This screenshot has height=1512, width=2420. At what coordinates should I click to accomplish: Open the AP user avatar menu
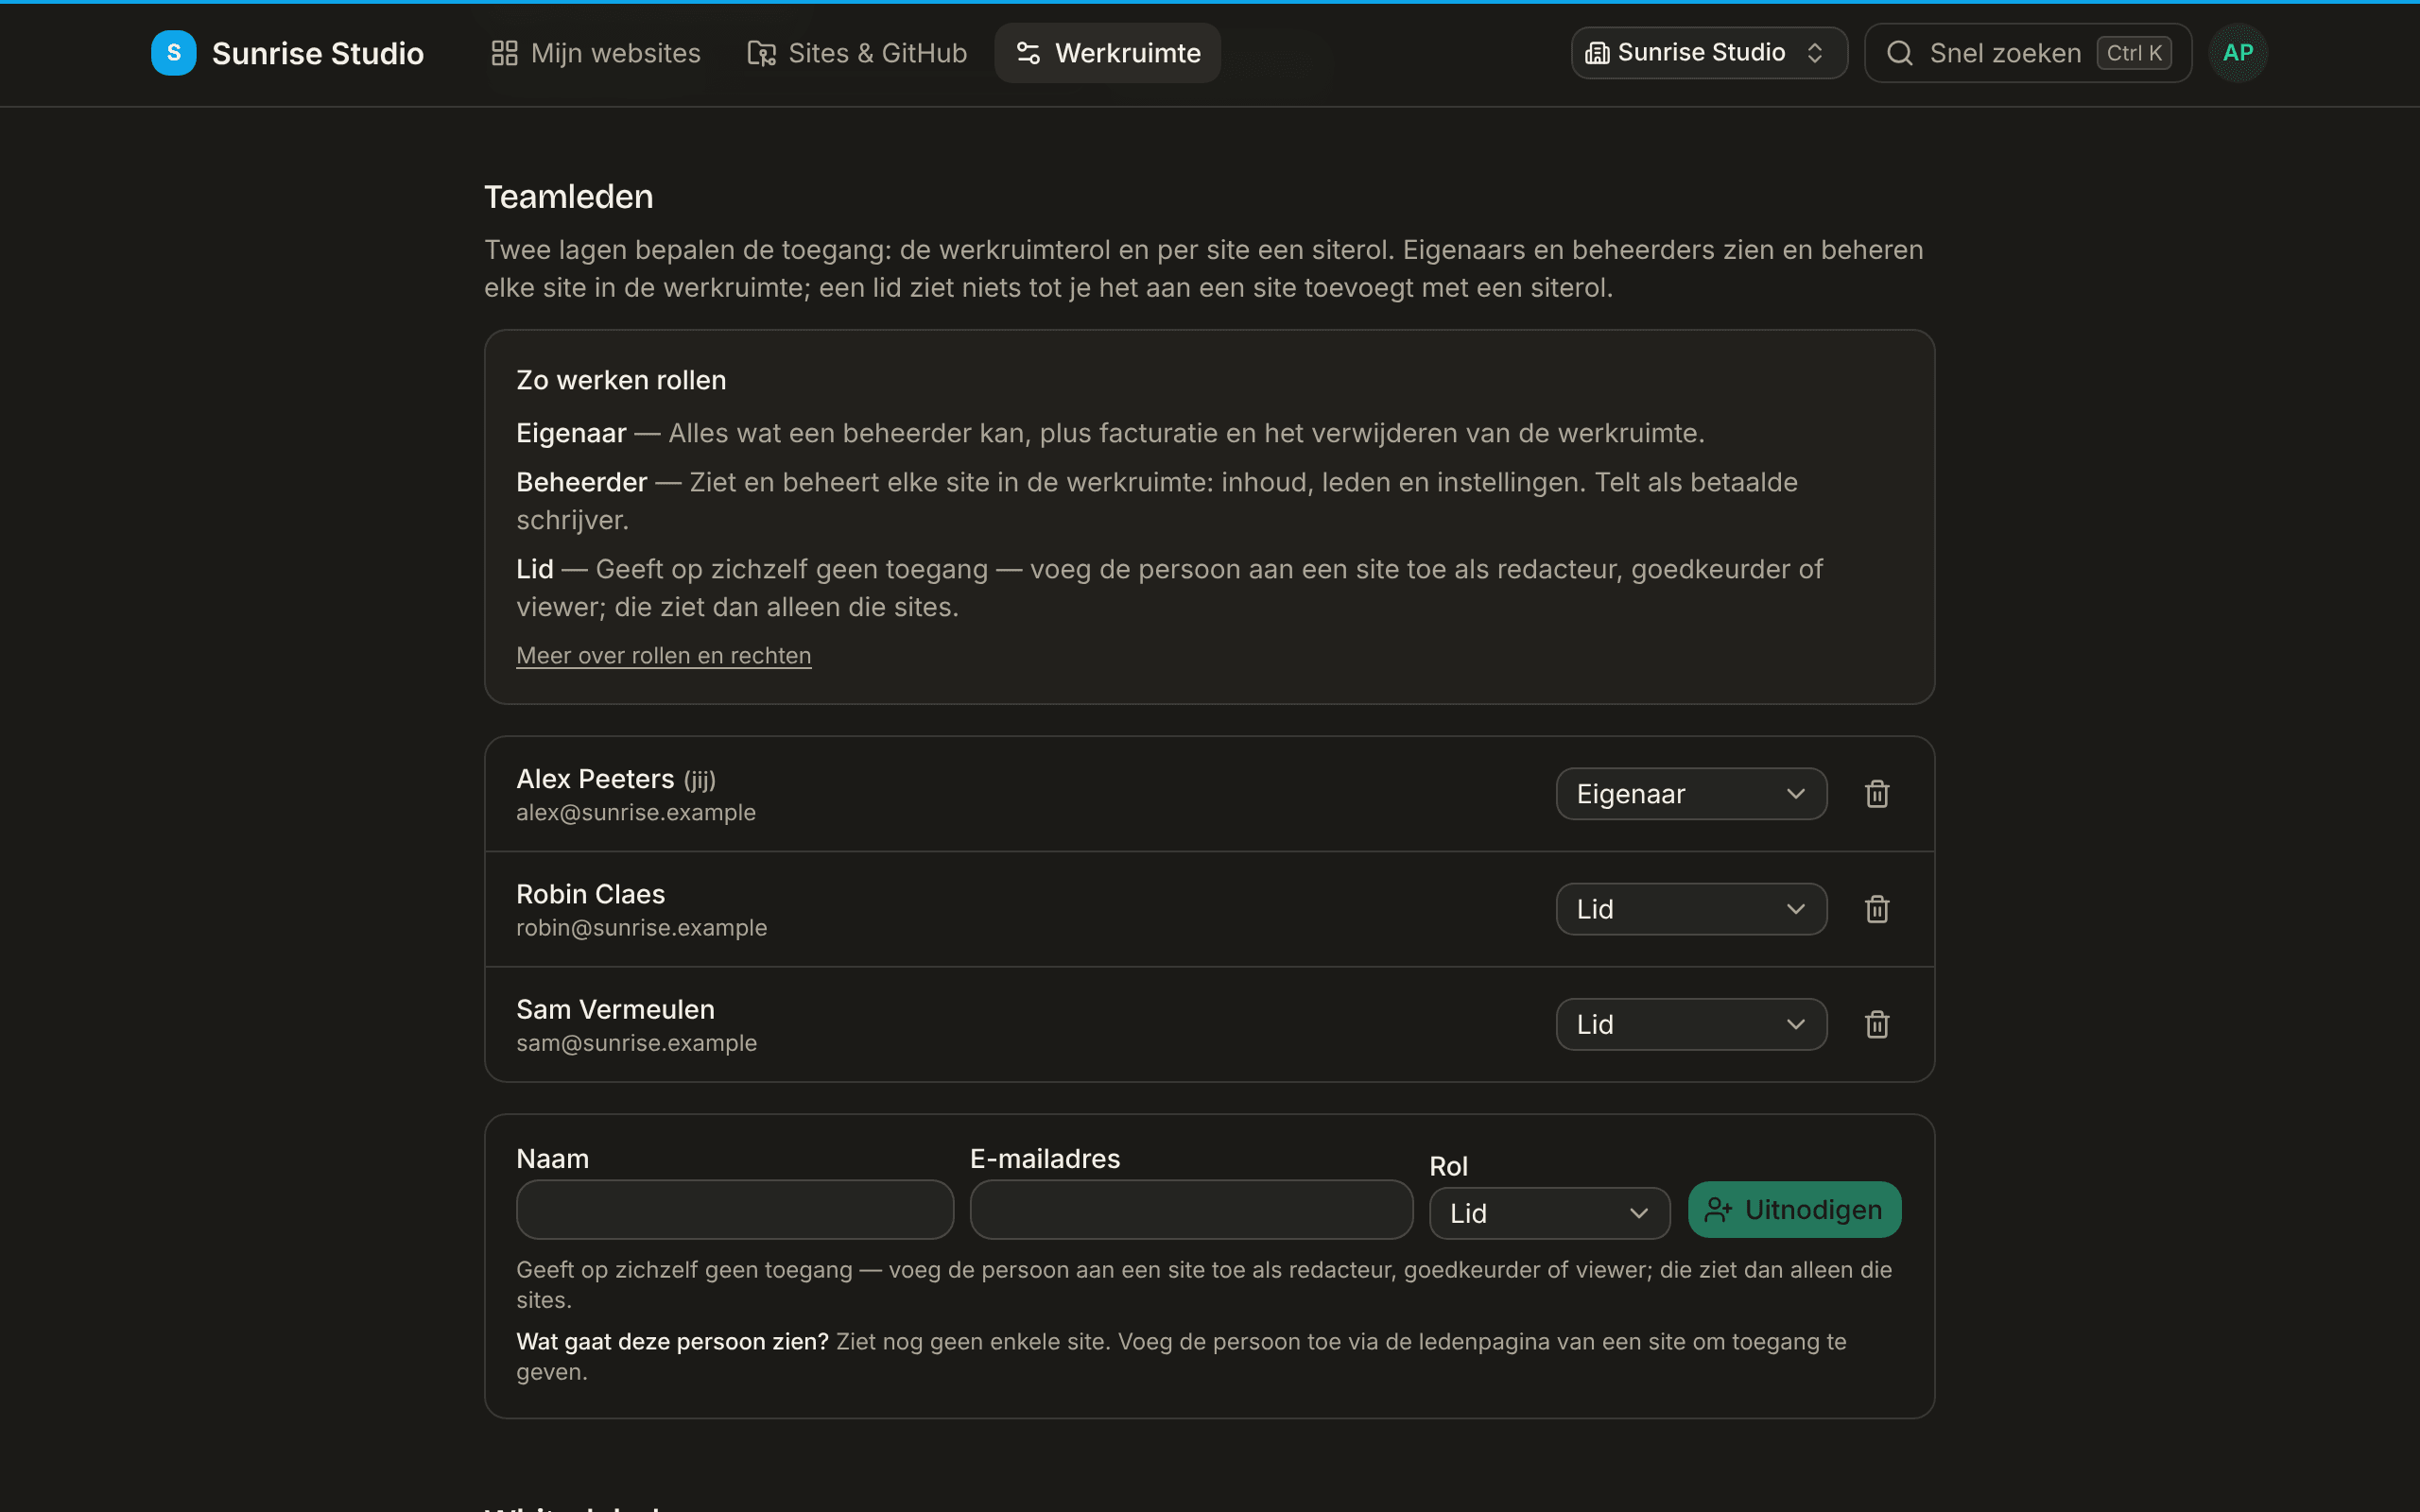[2238, 53]
